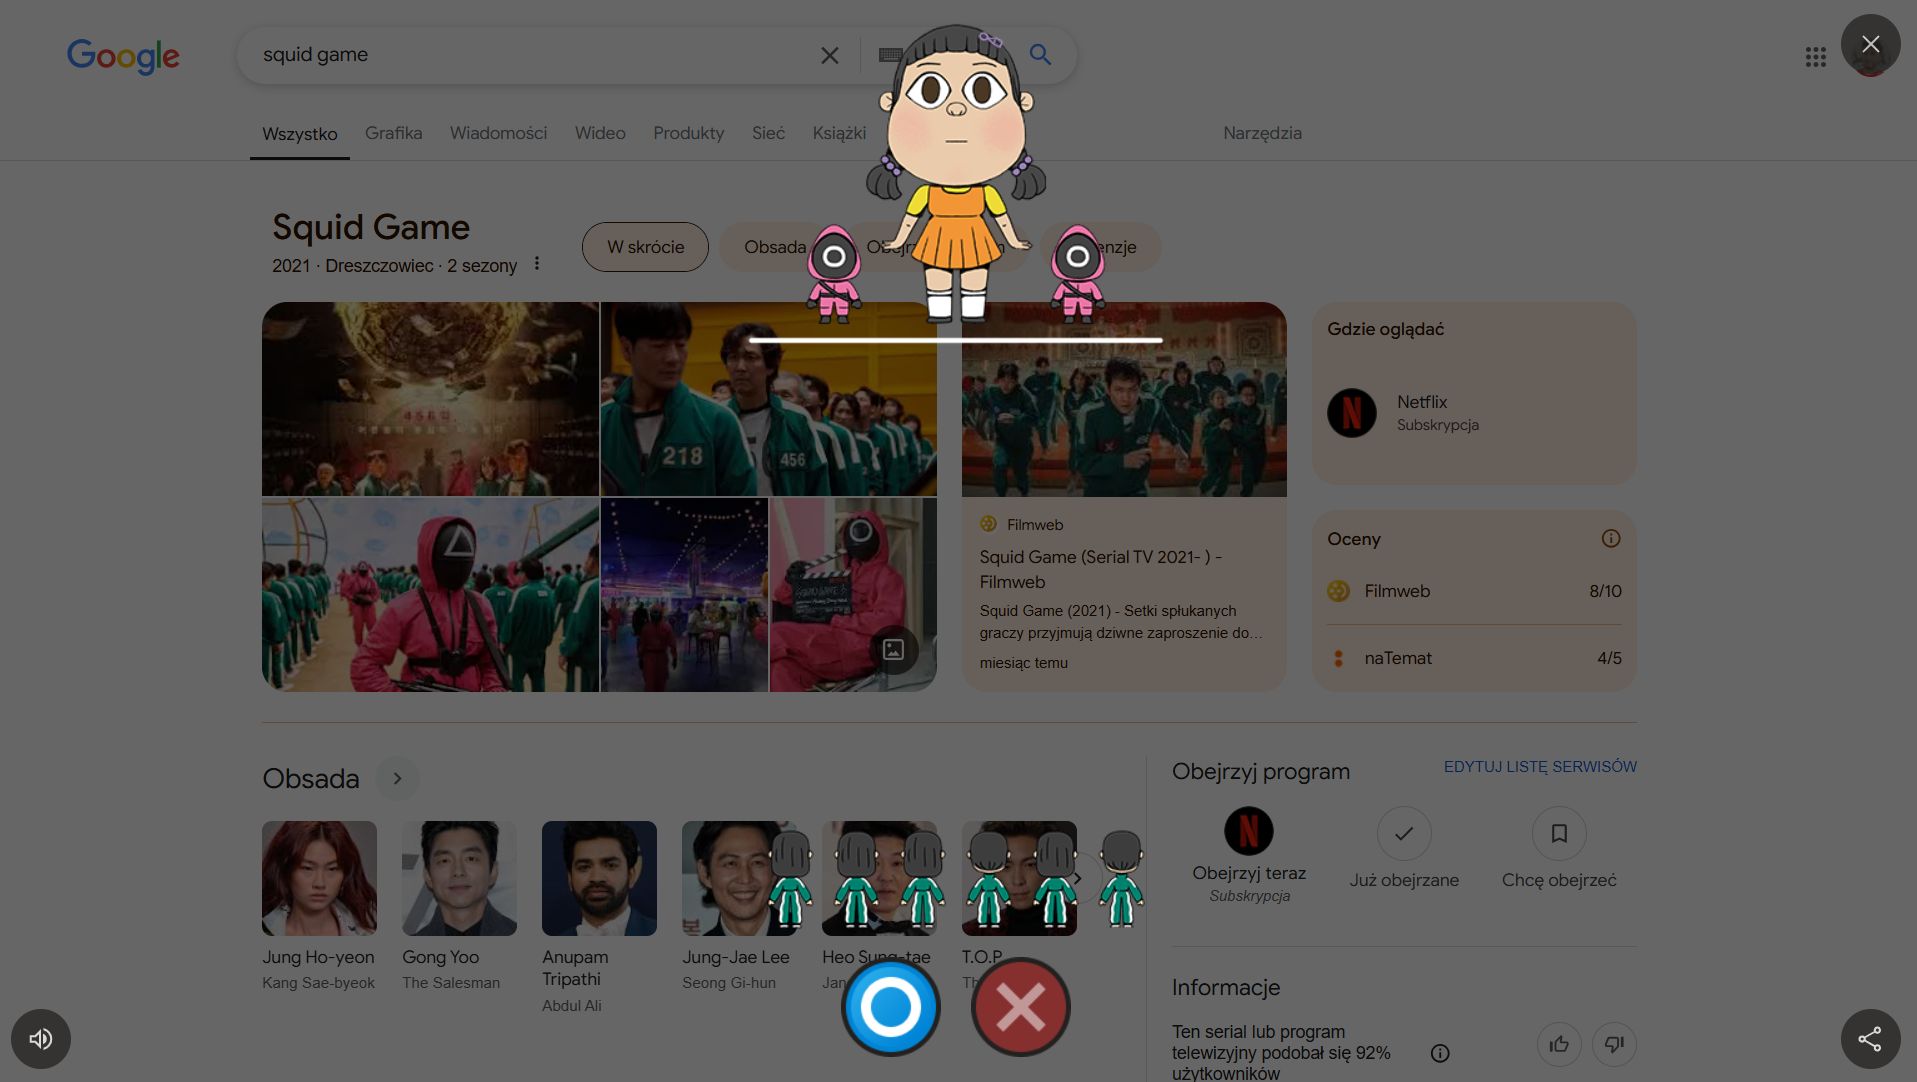Open the player 218 photo
The image size is (1917, 1082).
[768, 399]
